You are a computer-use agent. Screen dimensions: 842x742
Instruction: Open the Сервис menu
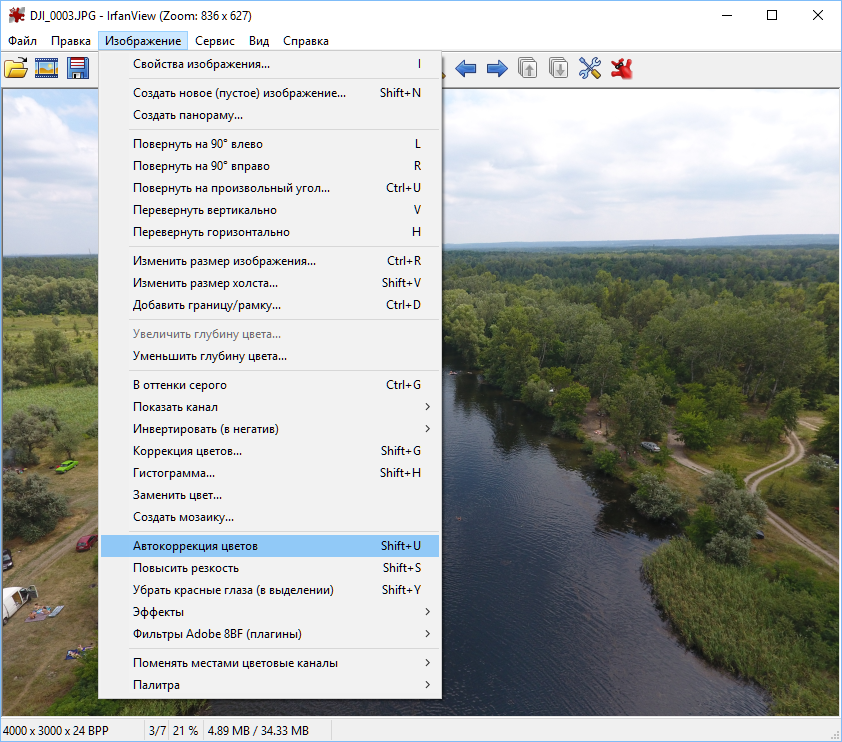[x=215, y=41]
